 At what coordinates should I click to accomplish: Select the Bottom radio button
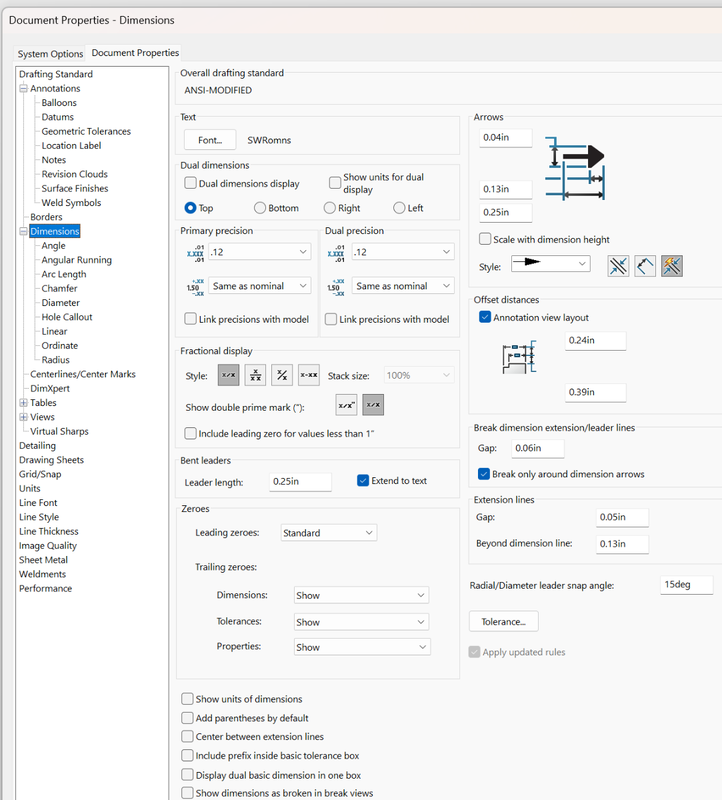click(260, 208)
